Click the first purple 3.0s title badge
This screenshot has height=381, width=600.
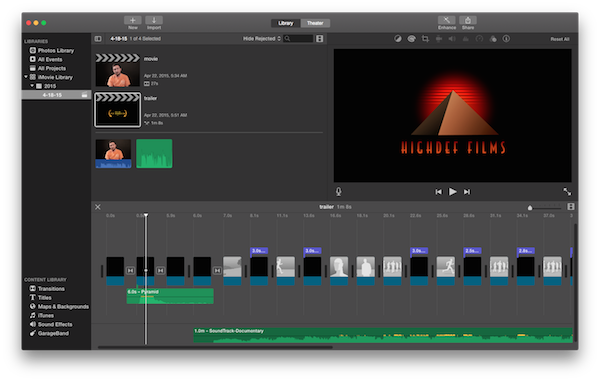(259, 251)
